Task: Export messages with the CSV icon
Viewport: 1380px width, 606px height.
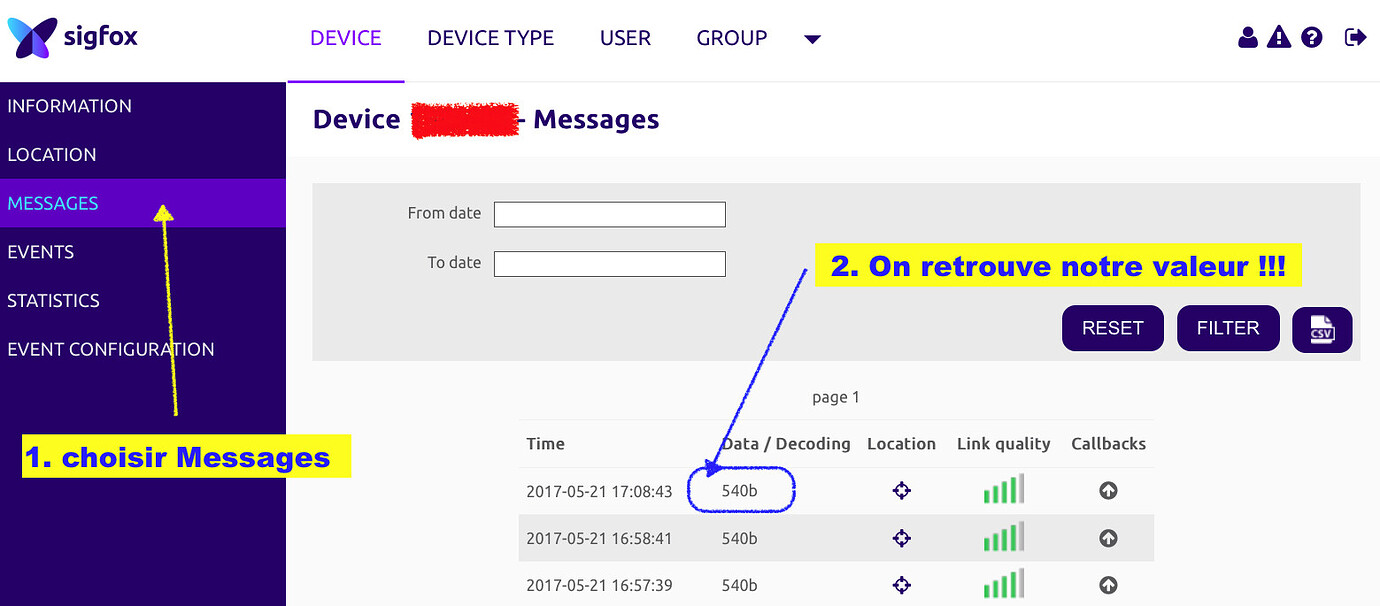Action: coord(1322,329)
